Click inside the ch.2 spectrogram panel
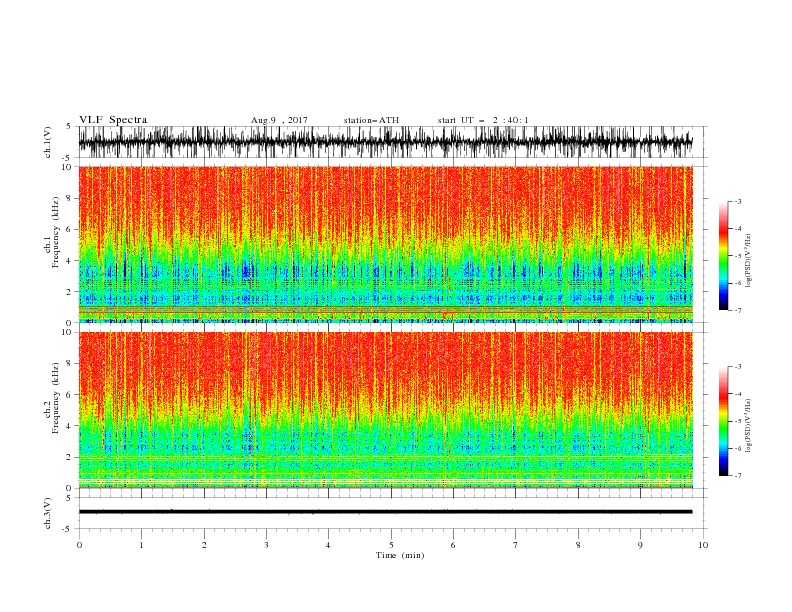The width and height of the screenshot is (792, 612). click(x=385, y=410)
